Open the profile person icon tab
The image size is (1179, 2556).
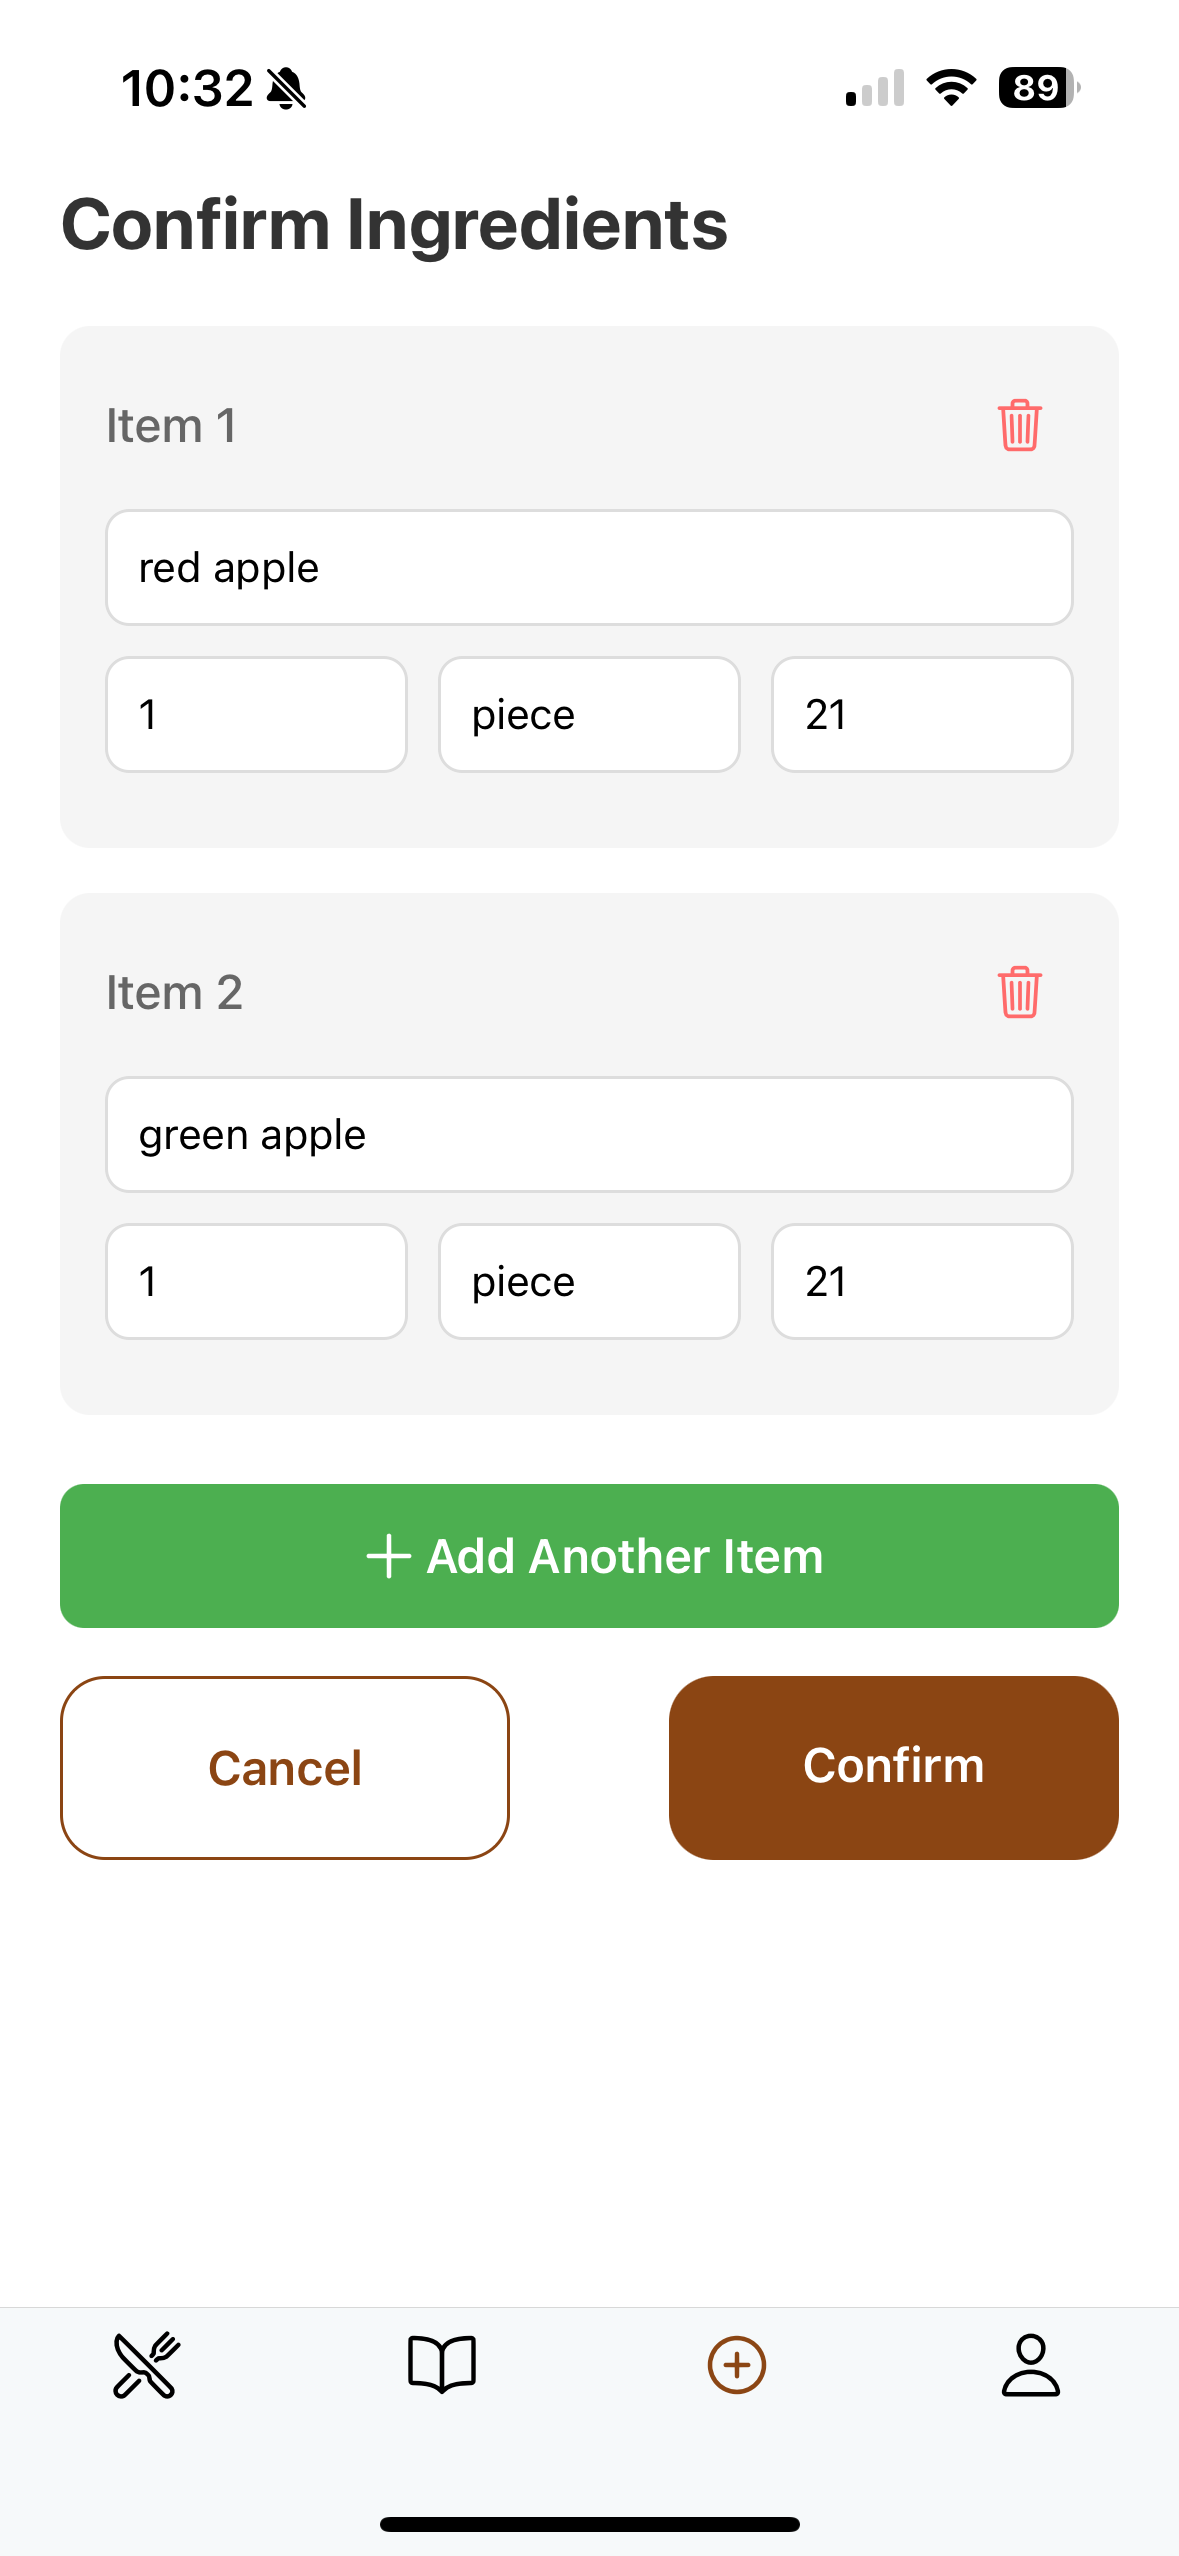pos(1031,2365)
